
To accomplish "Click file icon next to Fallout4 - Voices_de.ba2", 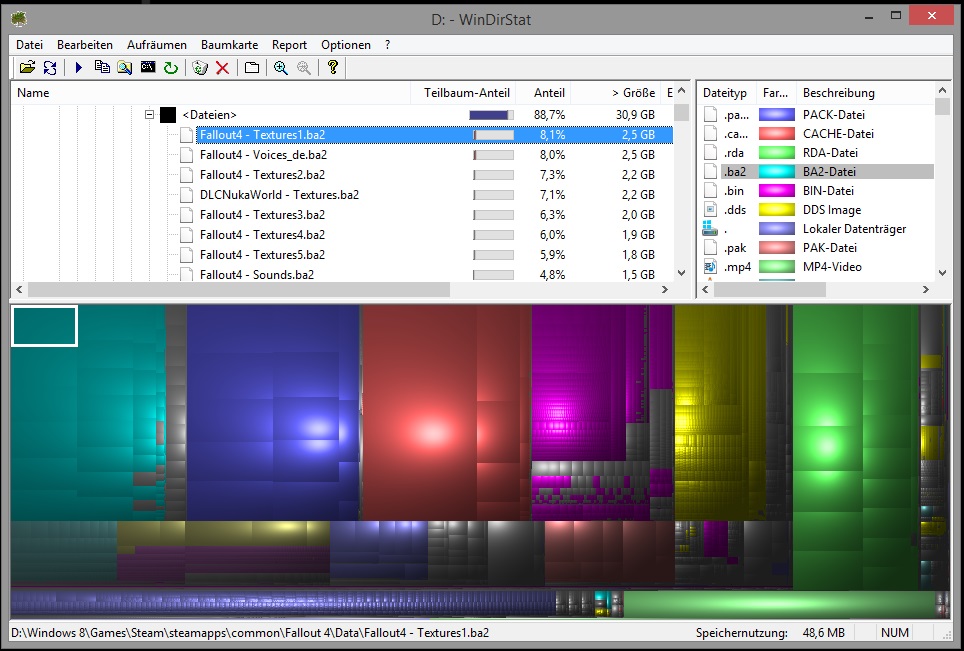I will click(x=186, y=155).
